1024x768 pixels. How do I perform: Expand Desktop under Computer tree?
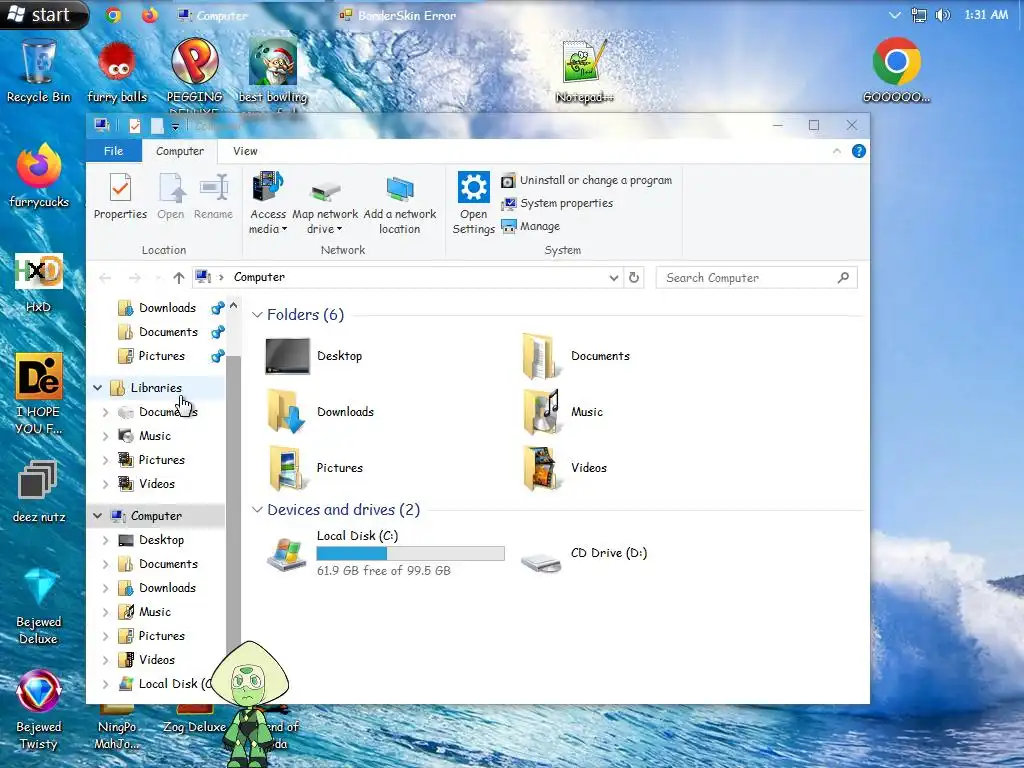[x=105, y=540]
